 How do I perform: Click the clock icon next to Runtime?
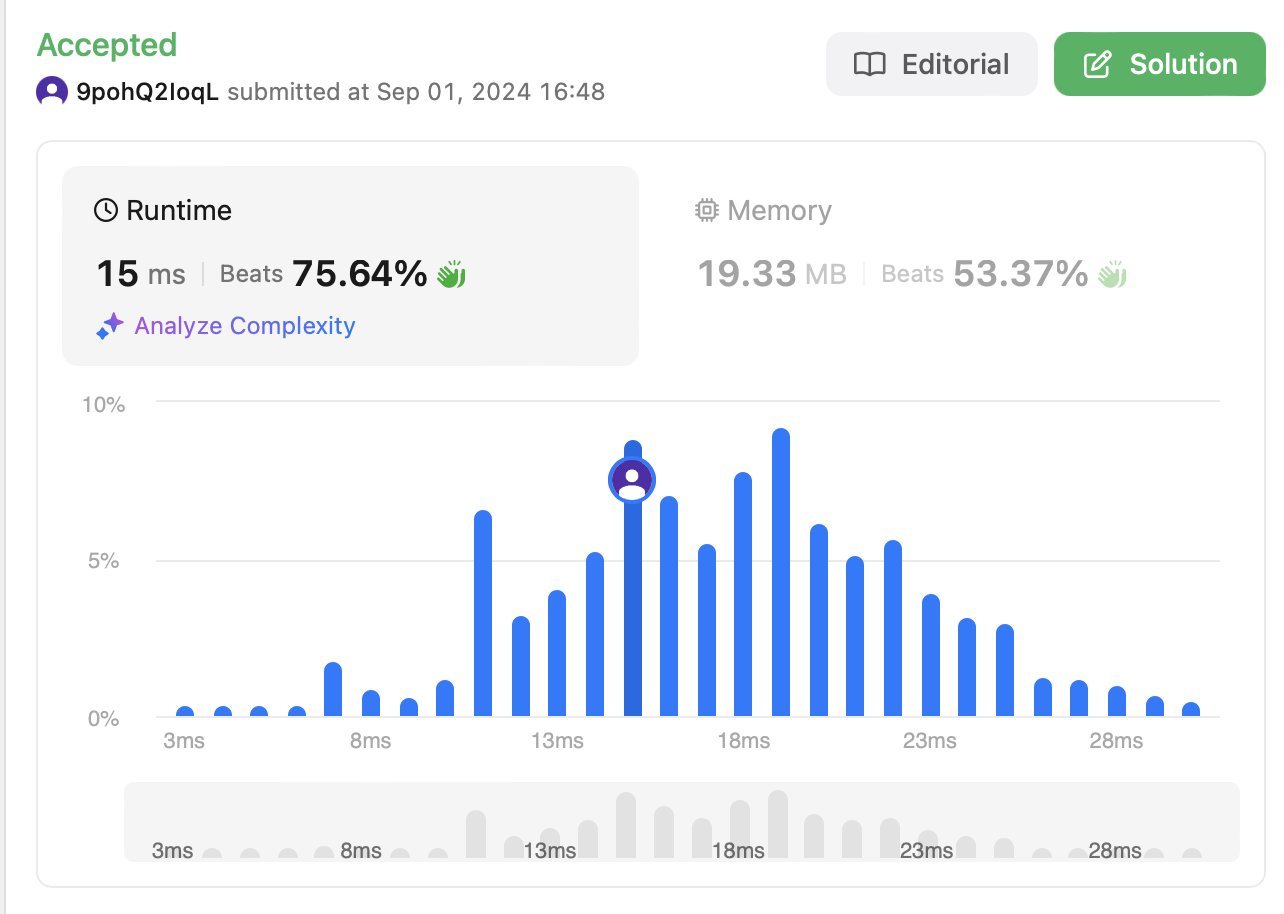(106, 210)
